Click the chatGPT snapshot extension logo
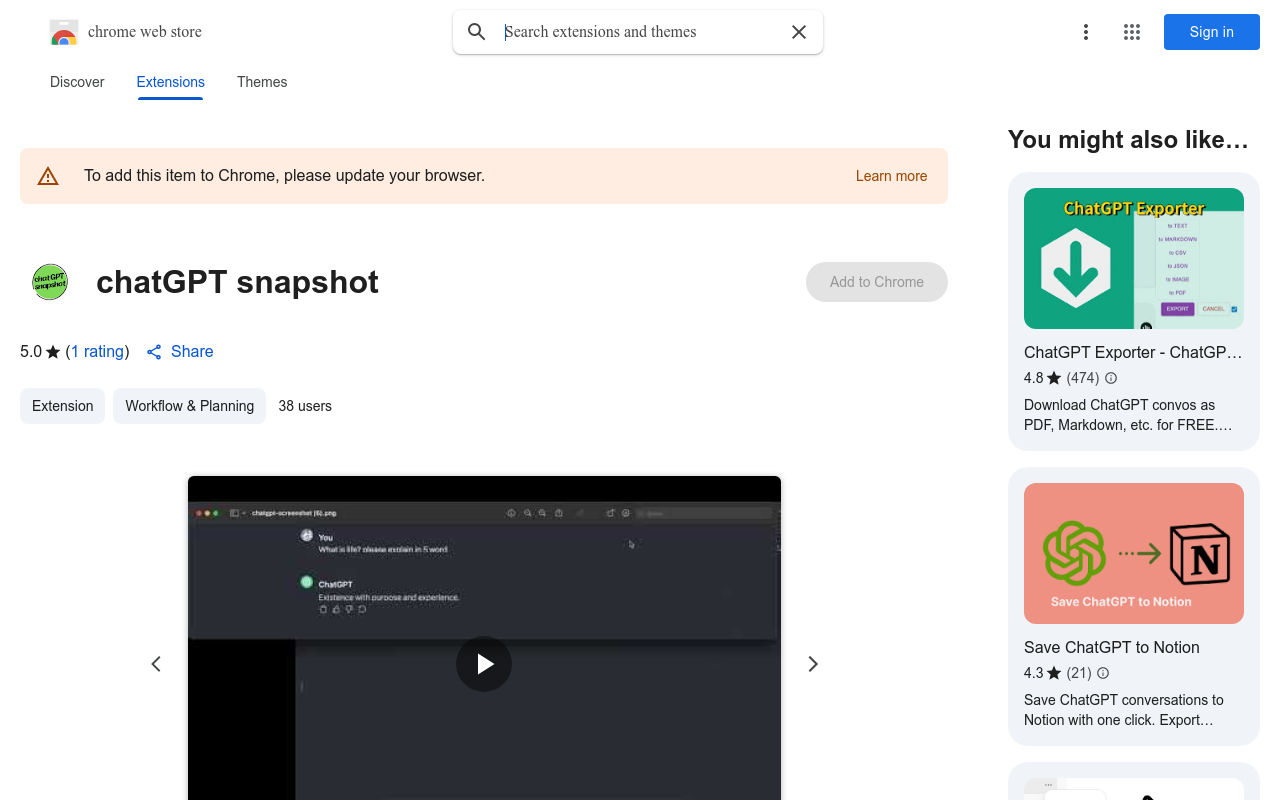The height and width of the screenshot is (800, 1280). pos(50,282)
